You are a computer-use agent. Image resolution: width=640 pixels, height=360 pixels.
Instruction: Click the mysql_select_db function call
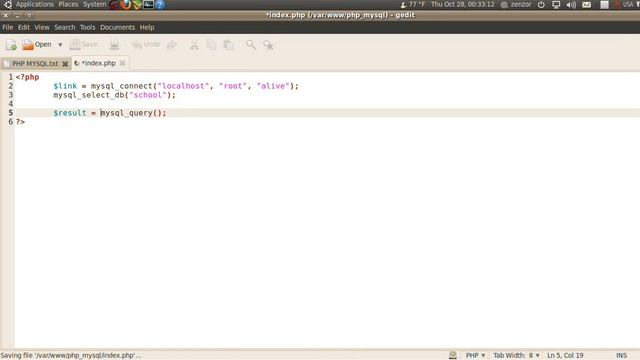(x=88, y=95)
